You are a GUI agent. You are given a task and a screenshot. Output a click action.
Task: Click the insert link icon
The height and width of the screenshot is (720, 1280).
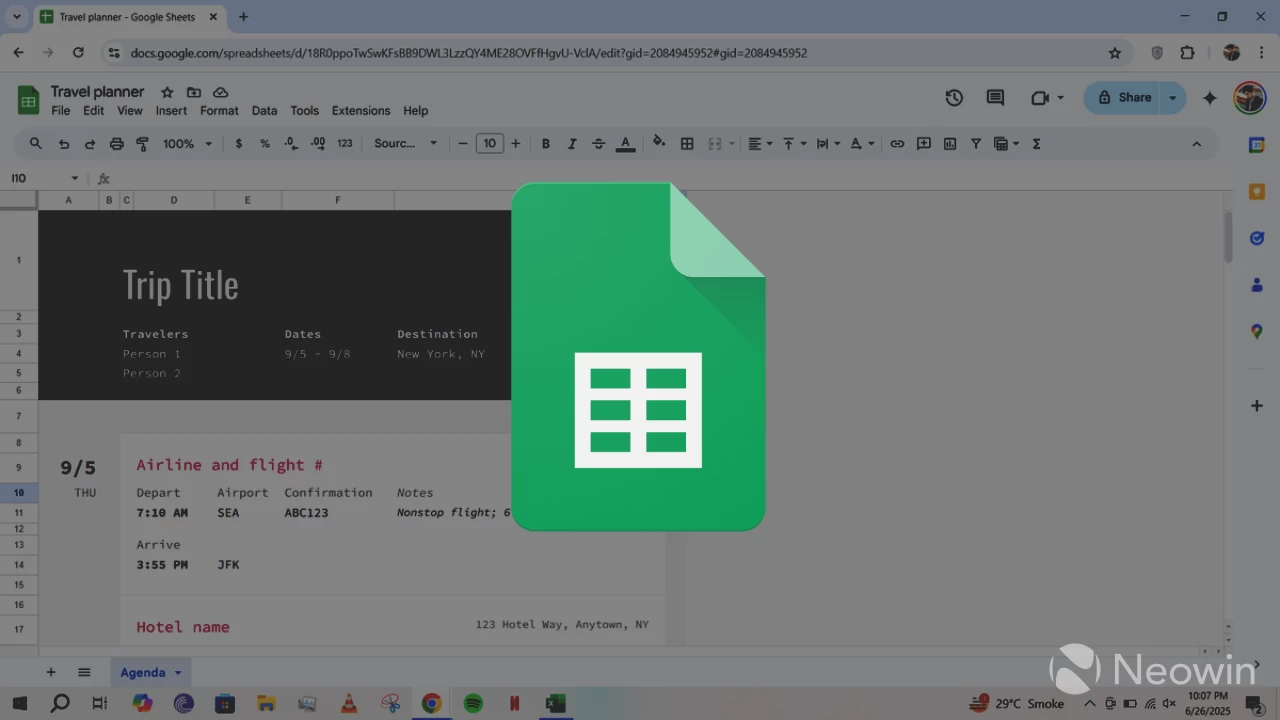coord(897,144)
